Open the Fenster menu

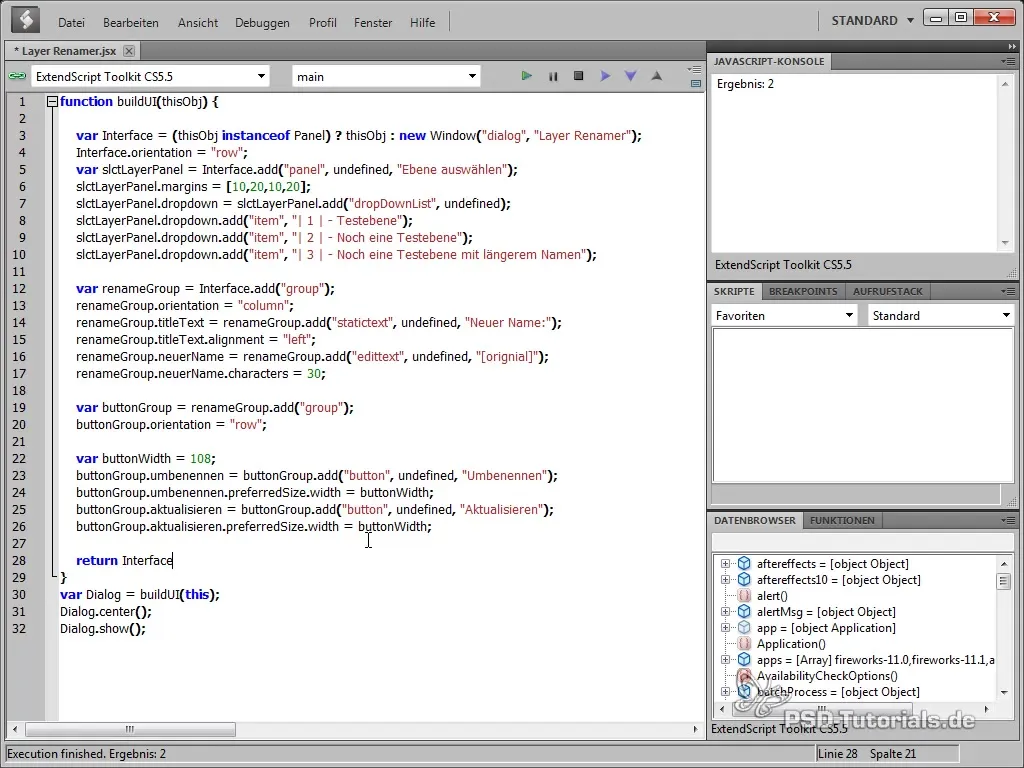coord(373,22)
